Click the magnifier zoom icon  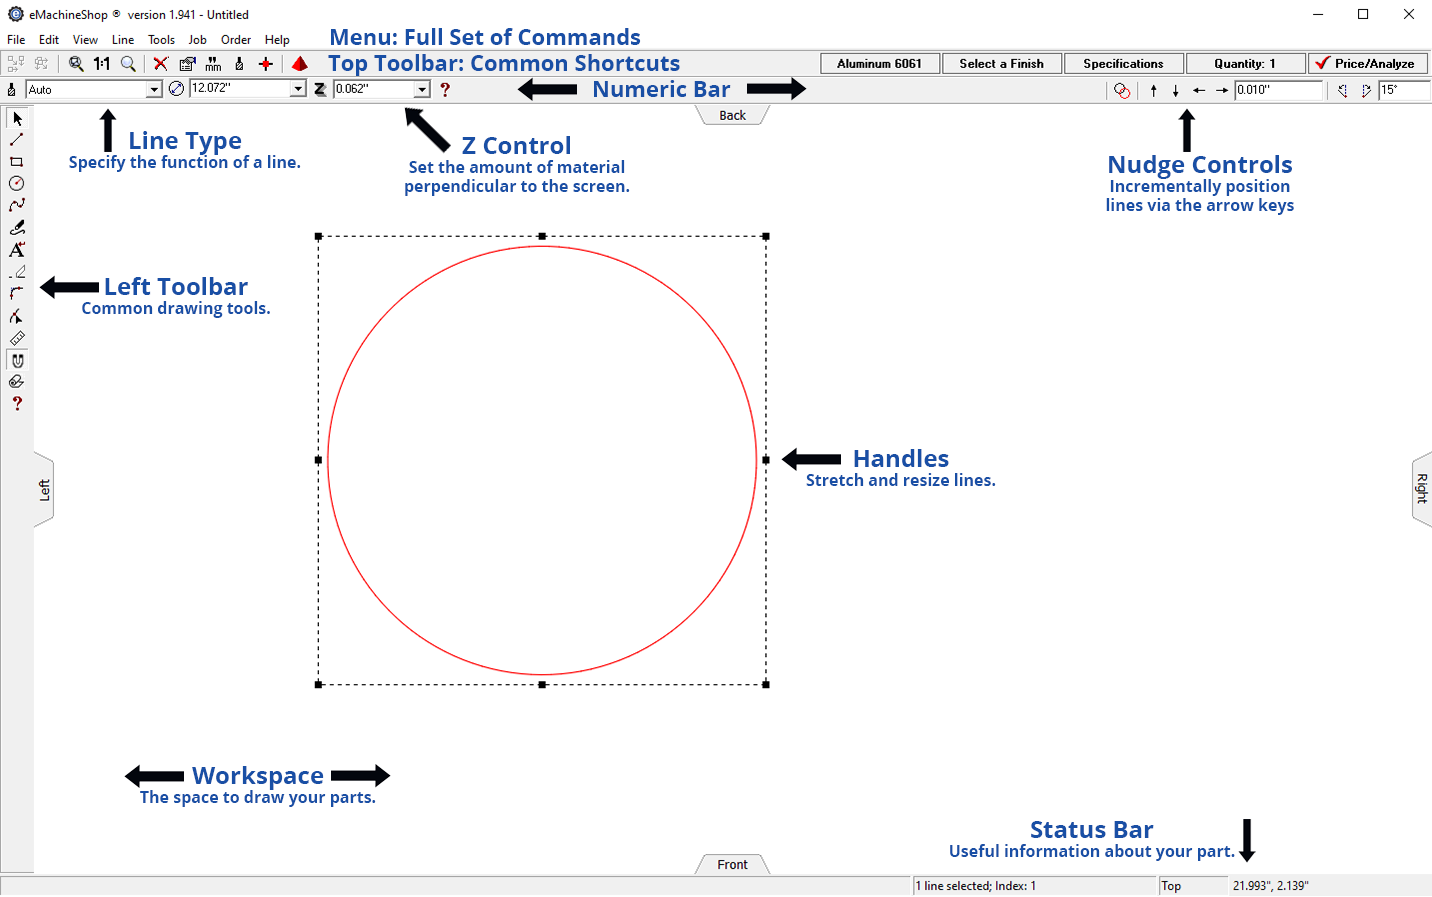point(128,63)
